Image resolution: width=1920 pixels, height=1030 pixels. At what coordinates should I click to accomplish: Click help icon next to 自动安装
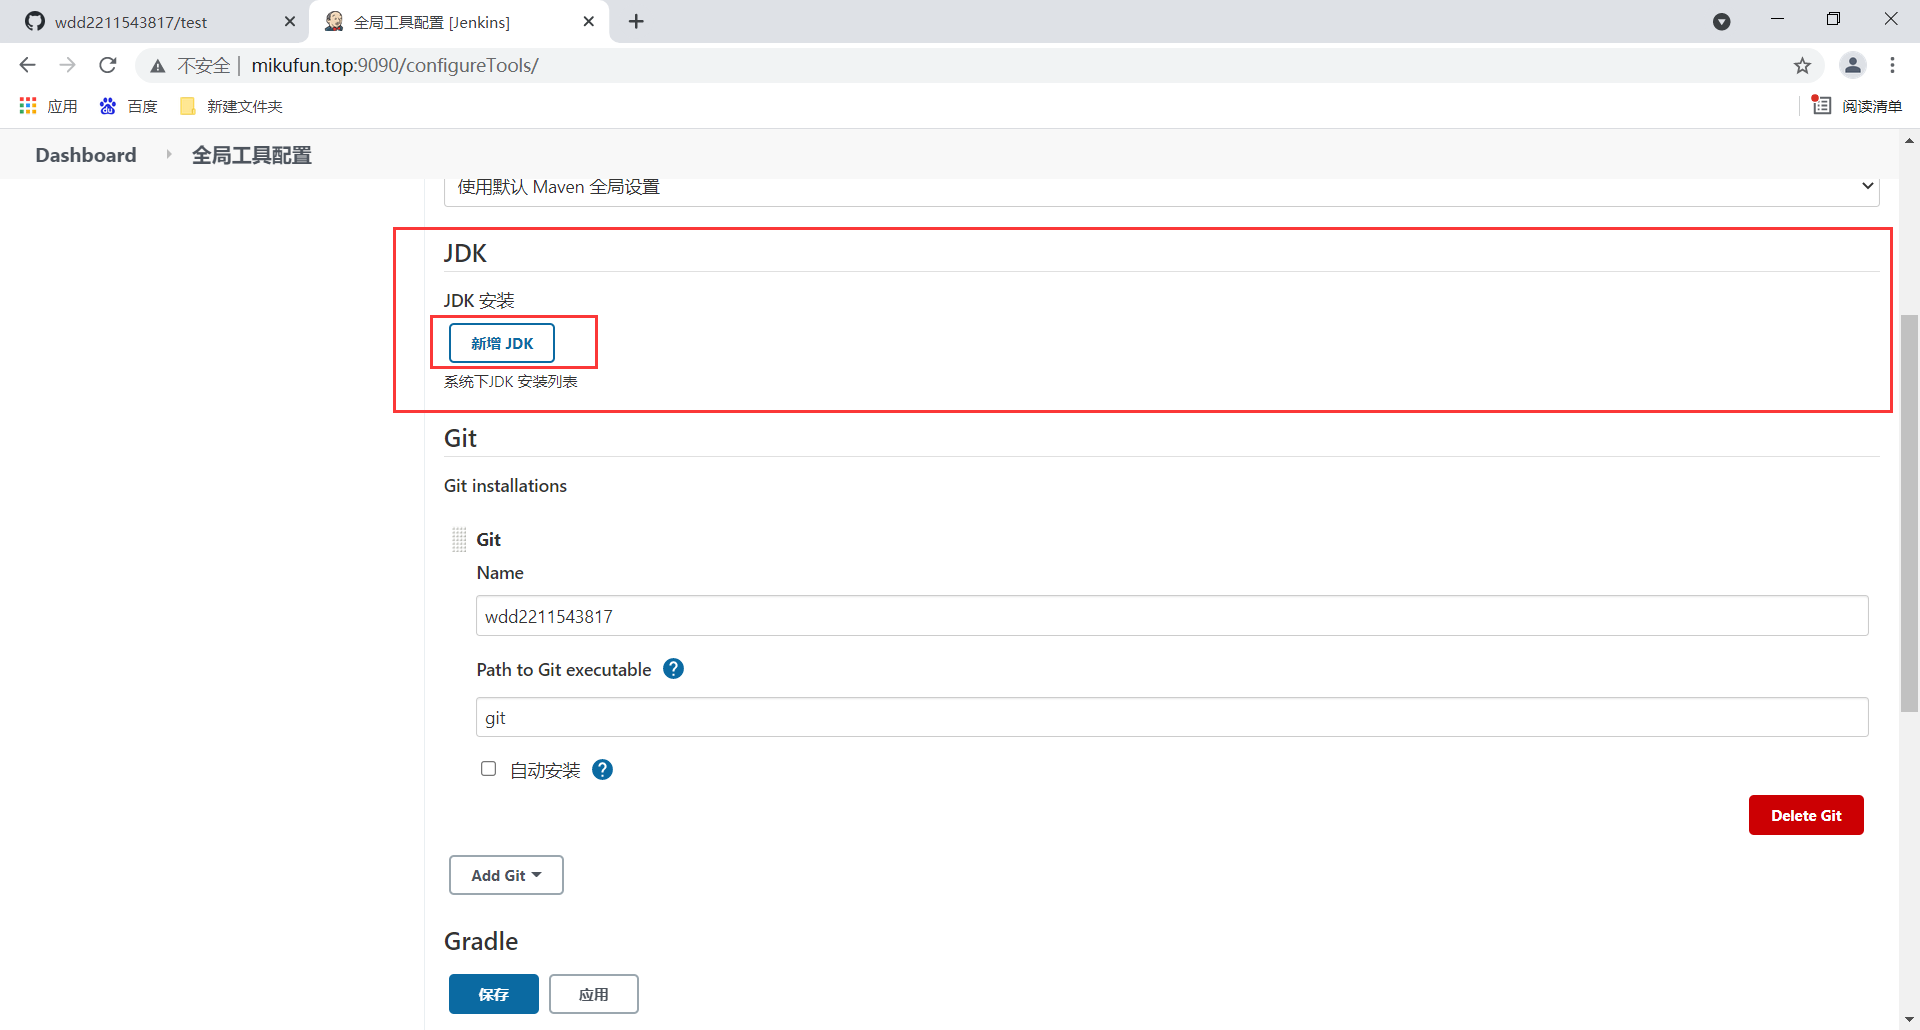[602, 769]
